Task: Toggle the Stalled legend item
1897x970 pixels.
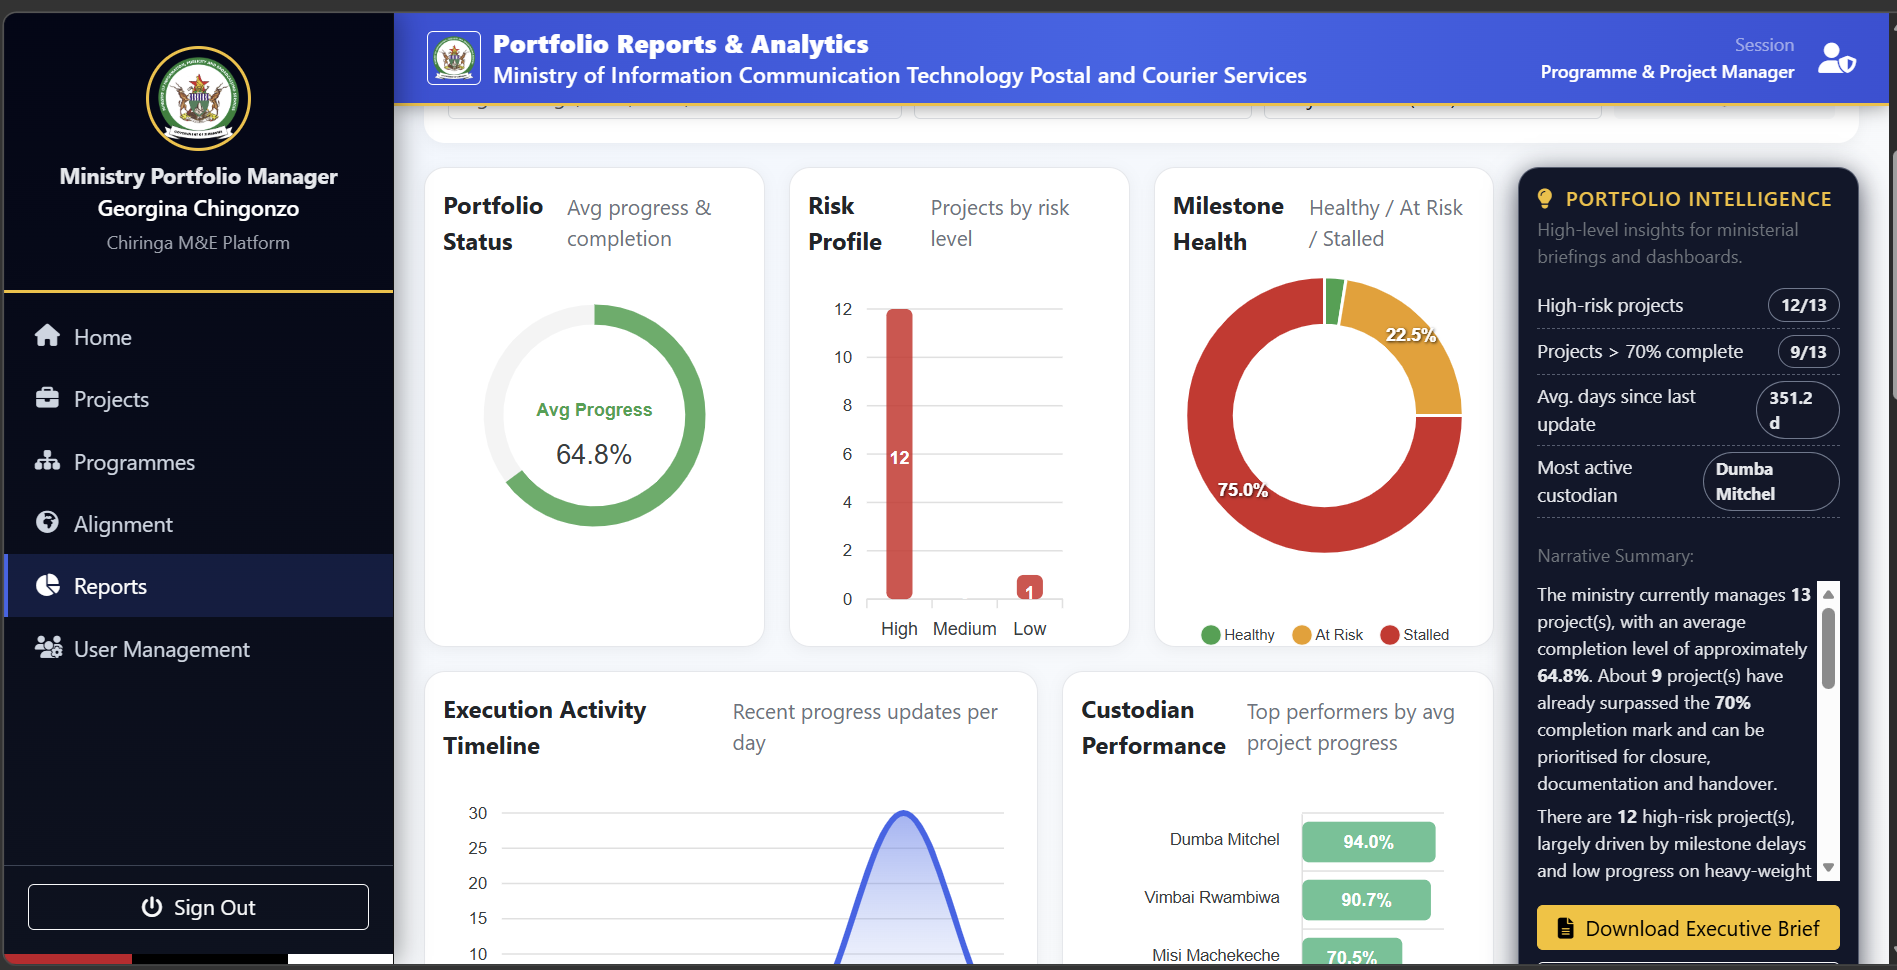Action: 1415,634
